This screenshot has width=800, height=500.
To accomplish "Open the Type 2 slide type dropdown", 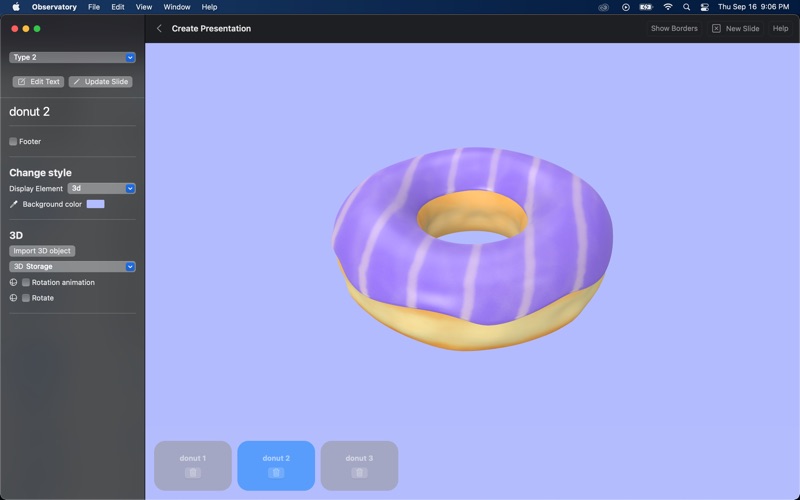I will tap(72, 57).
